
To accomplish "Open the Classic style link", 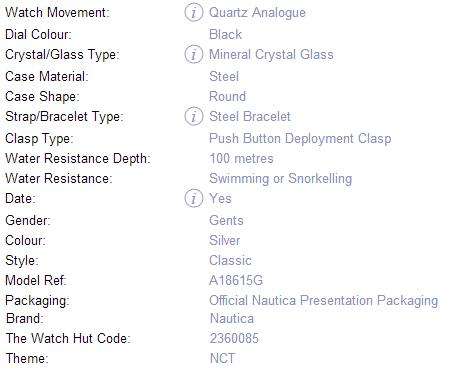I will pos(230,260).
